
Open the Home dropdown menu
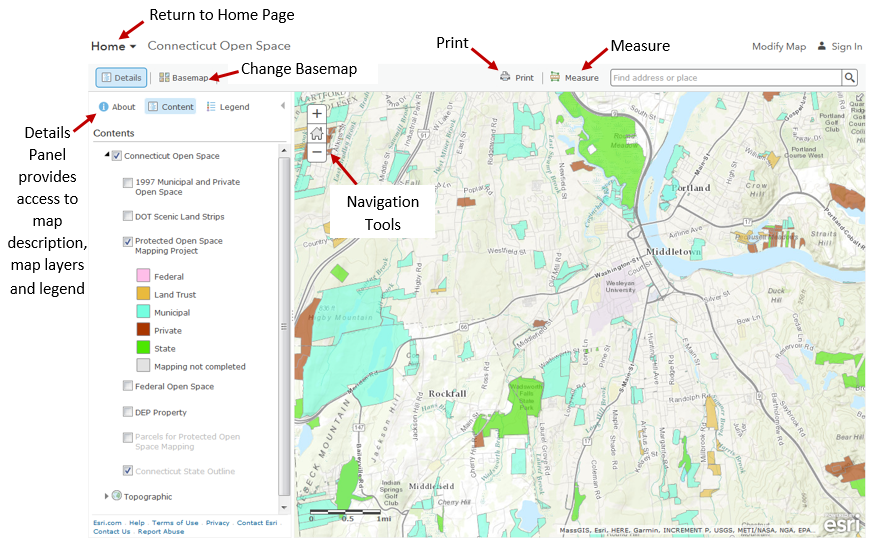(x=113, y=46)
